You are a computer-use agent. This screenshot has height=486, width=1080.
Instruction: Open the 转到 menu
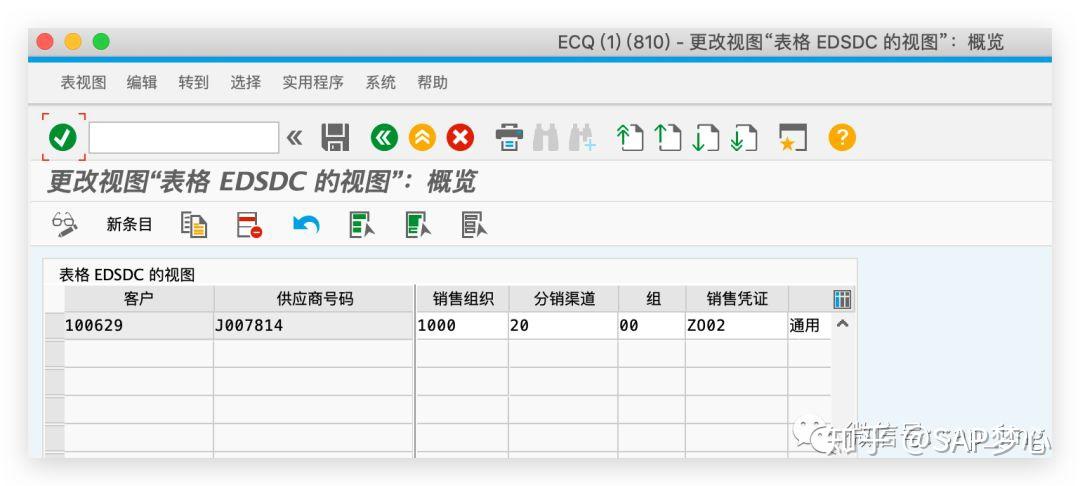[x=194, y=83]
